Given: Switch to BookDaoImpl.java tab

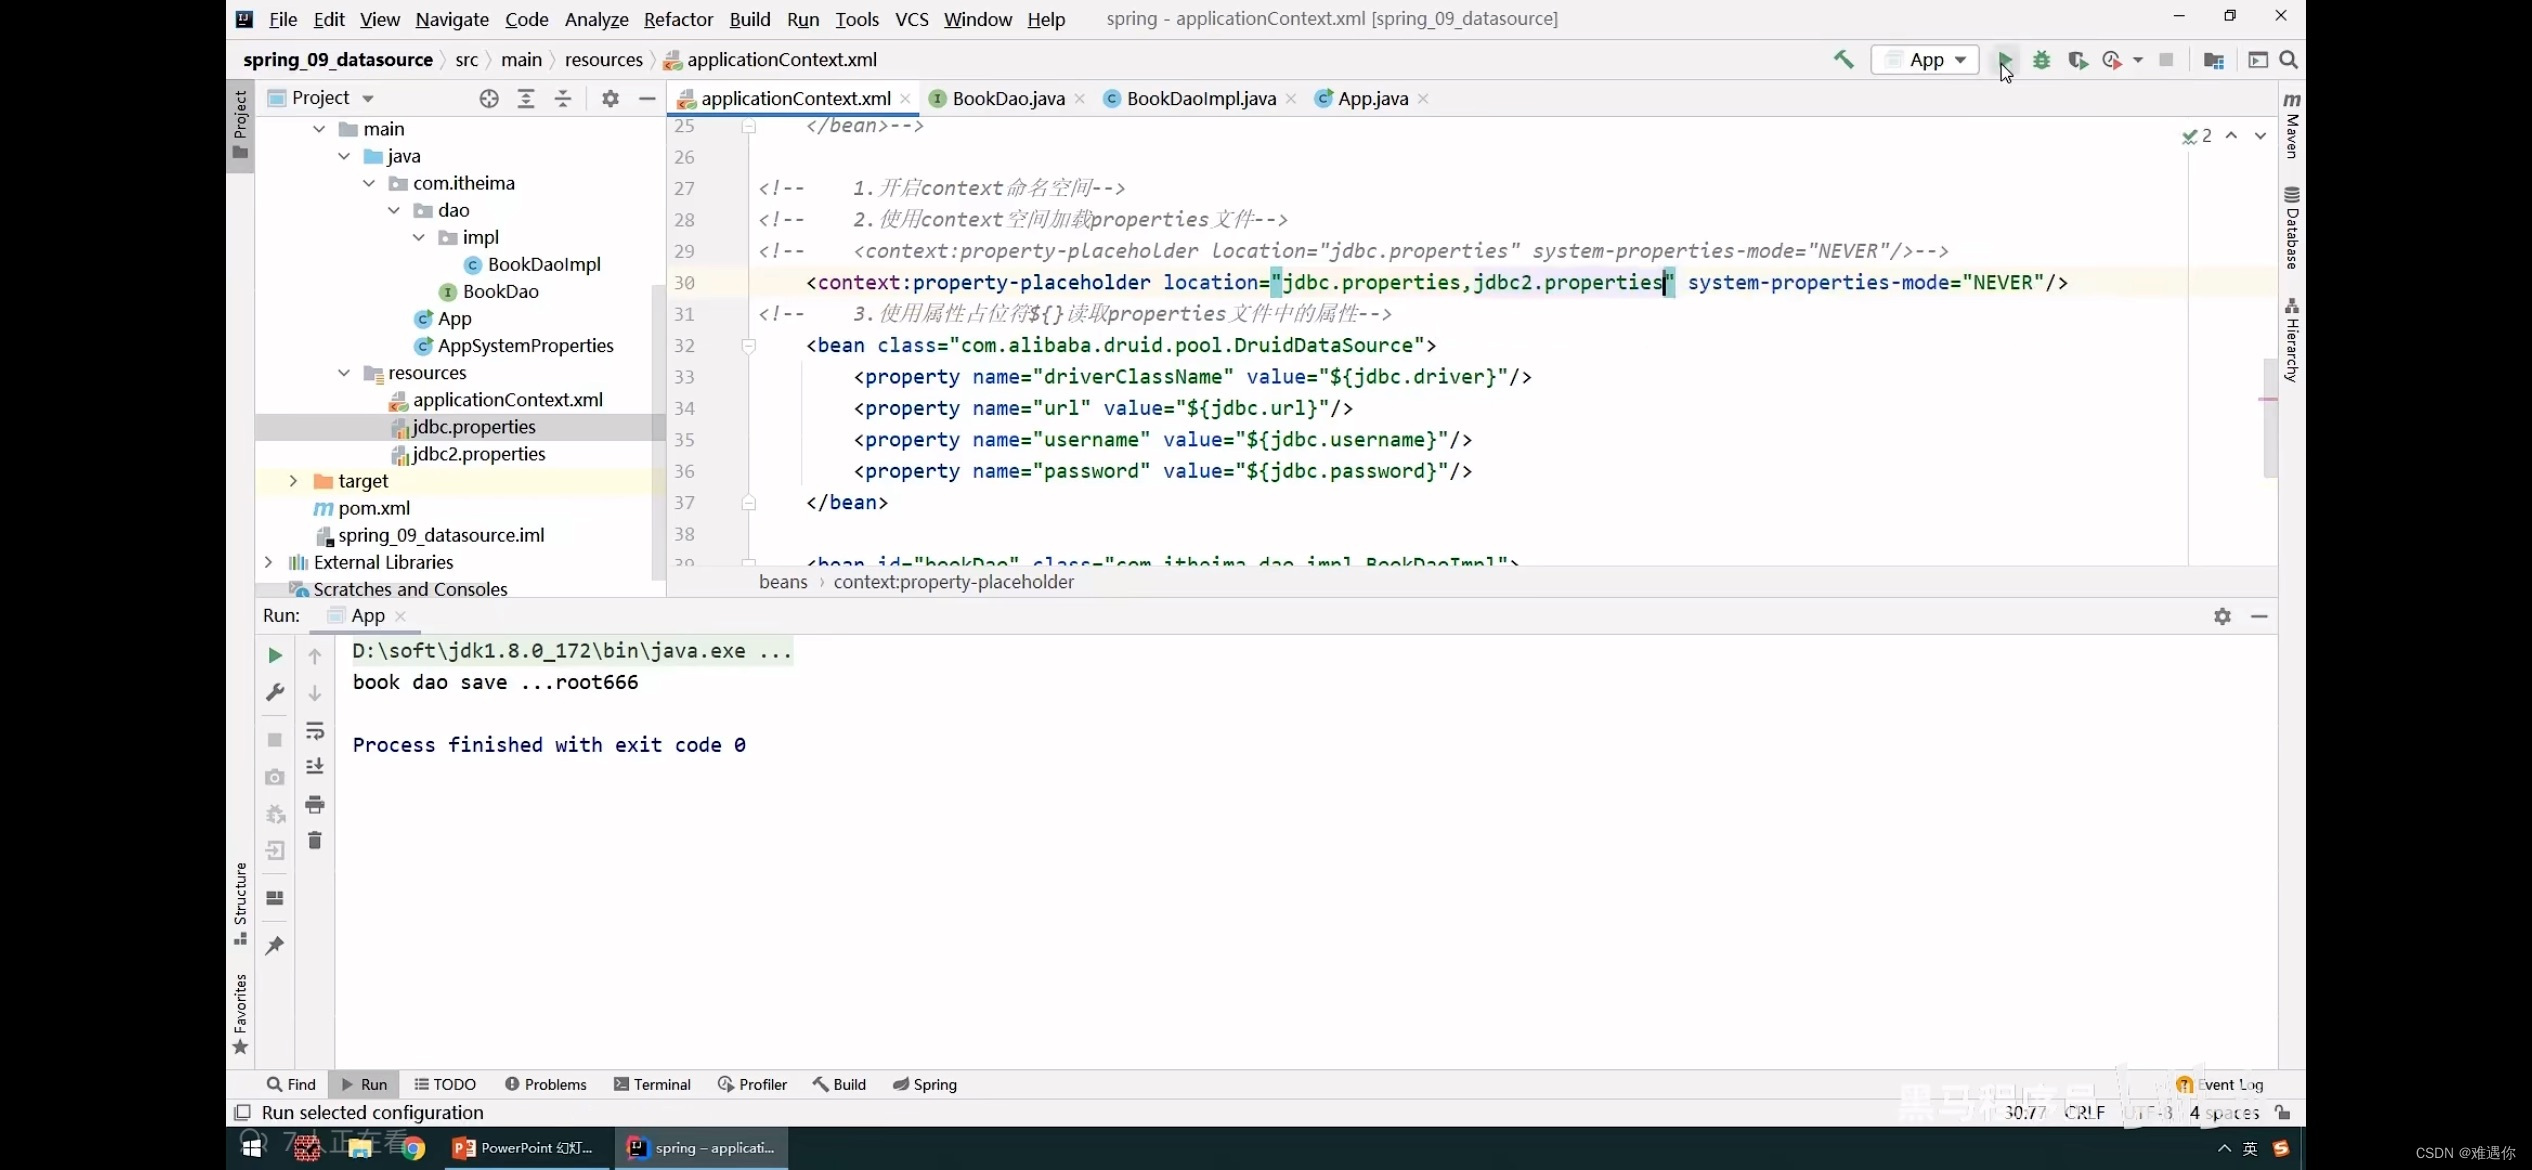Looking at the screenshot, I should tap(1200, 98).
